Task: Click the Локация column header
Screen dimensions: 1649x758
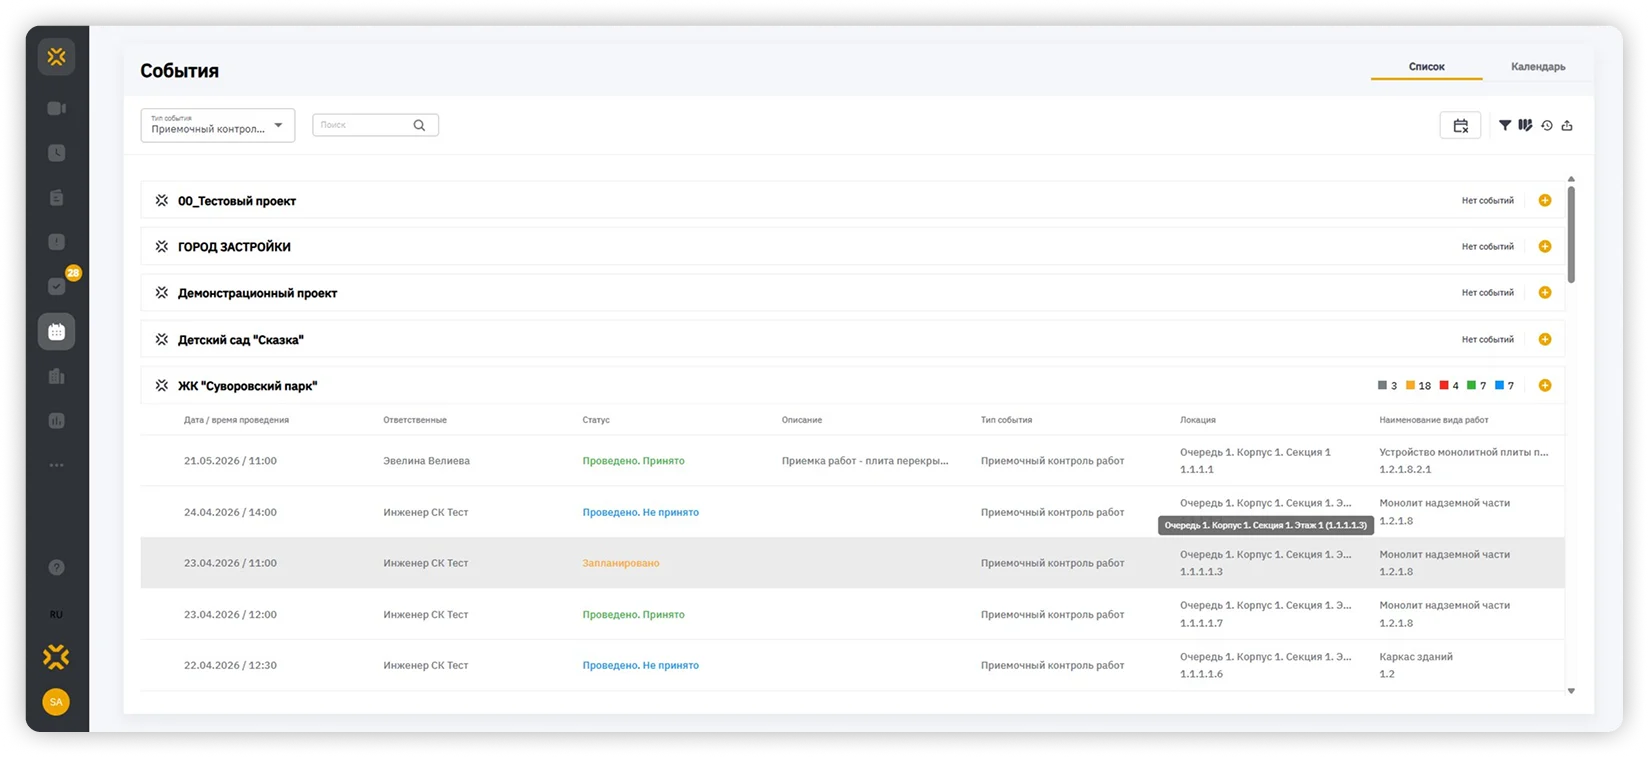Action: [1198, 420]
